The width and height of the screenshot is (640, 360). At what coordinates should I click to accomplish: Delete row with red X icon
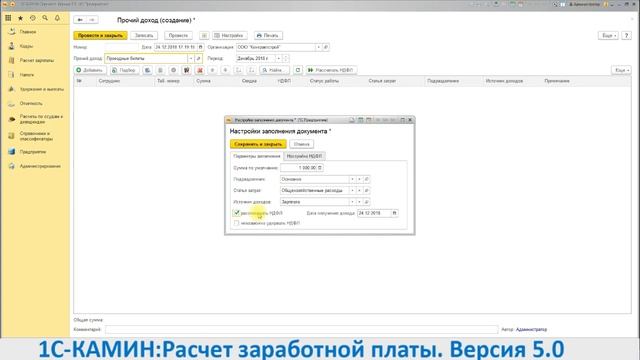200,70
